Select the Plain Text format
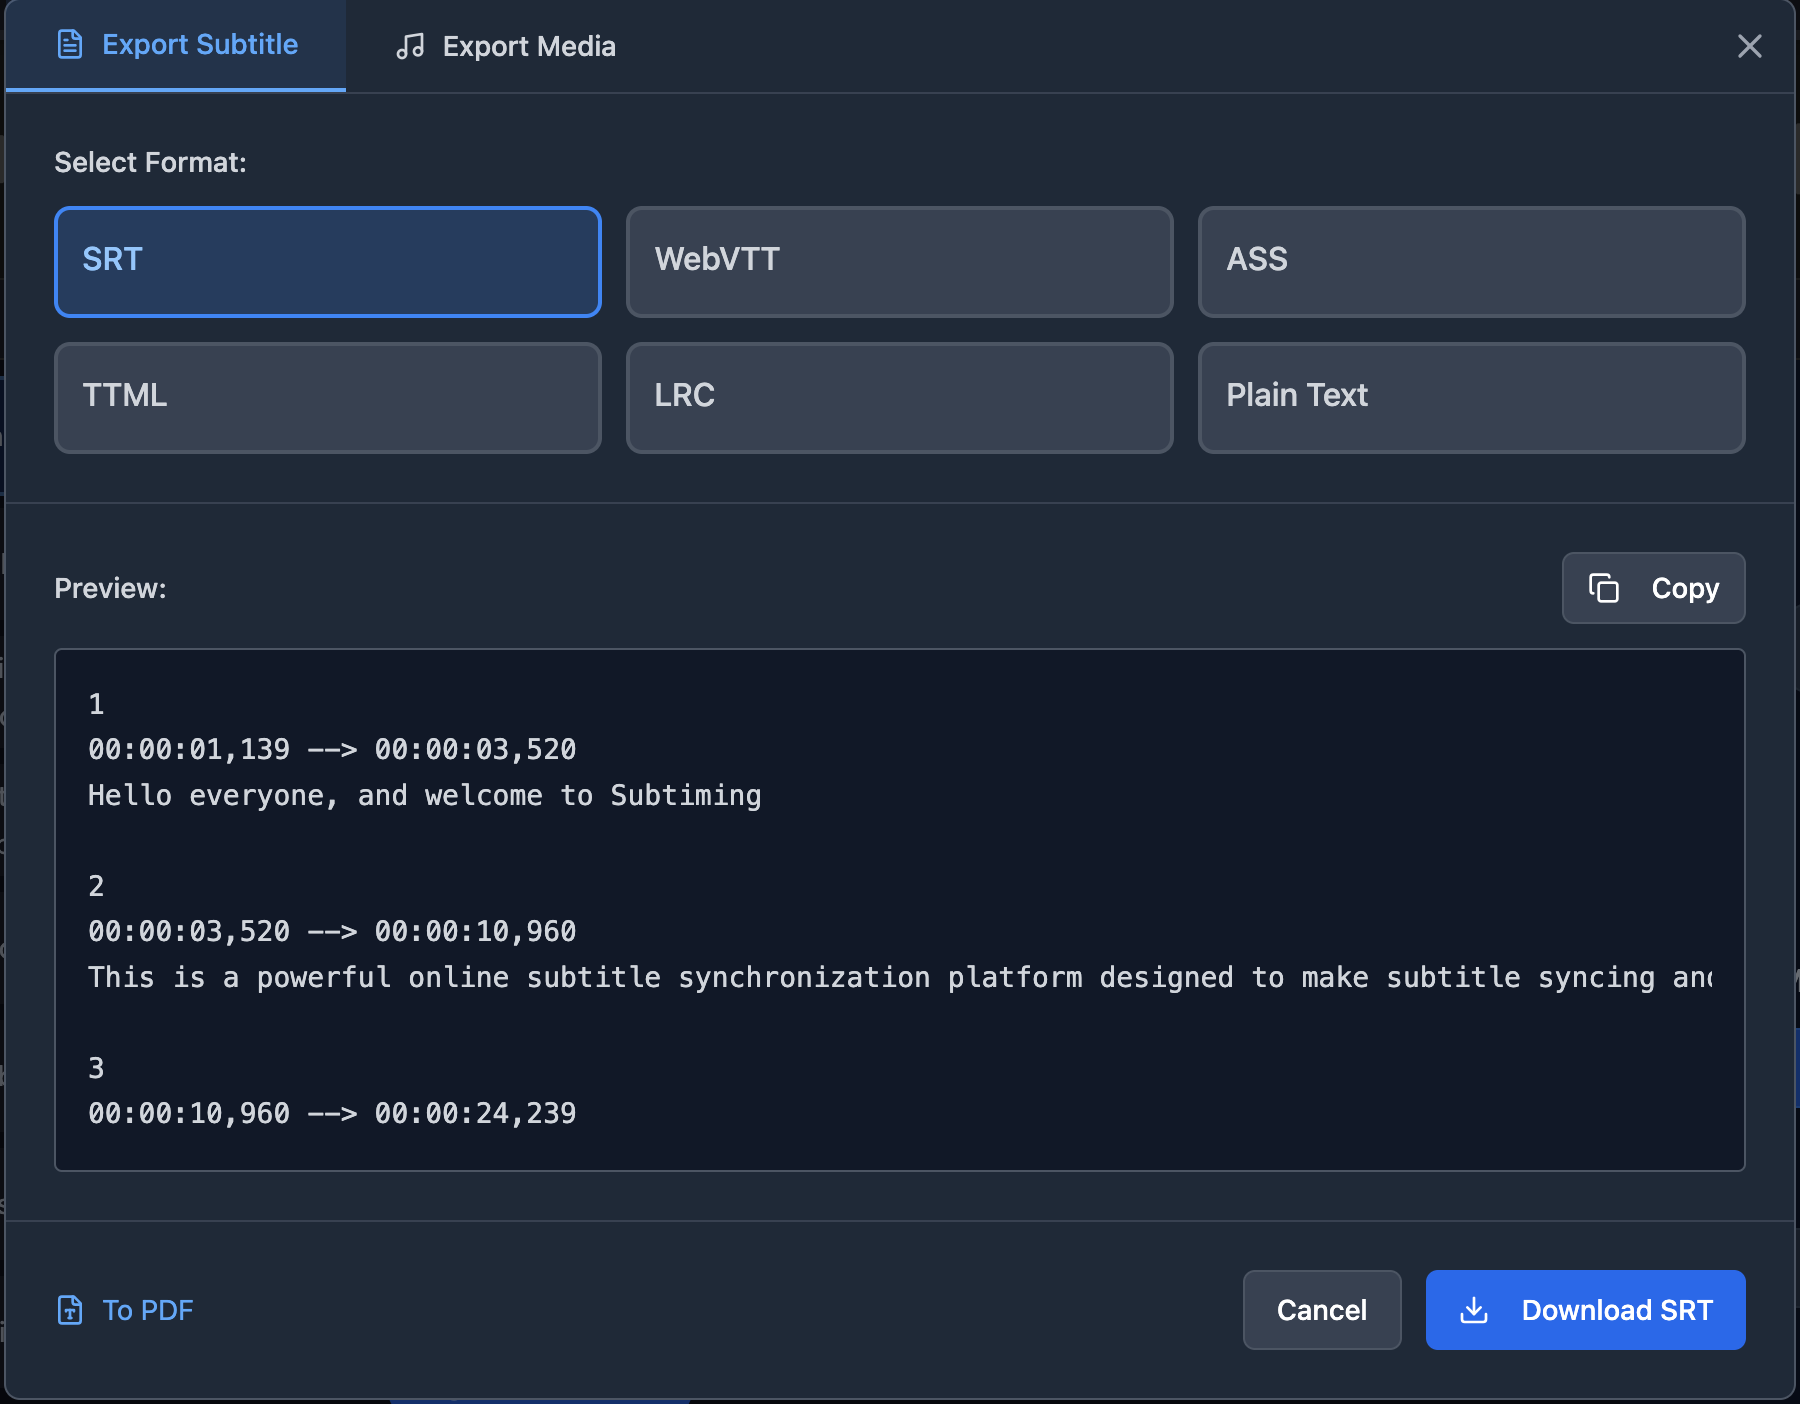 tap(1470, 397)
